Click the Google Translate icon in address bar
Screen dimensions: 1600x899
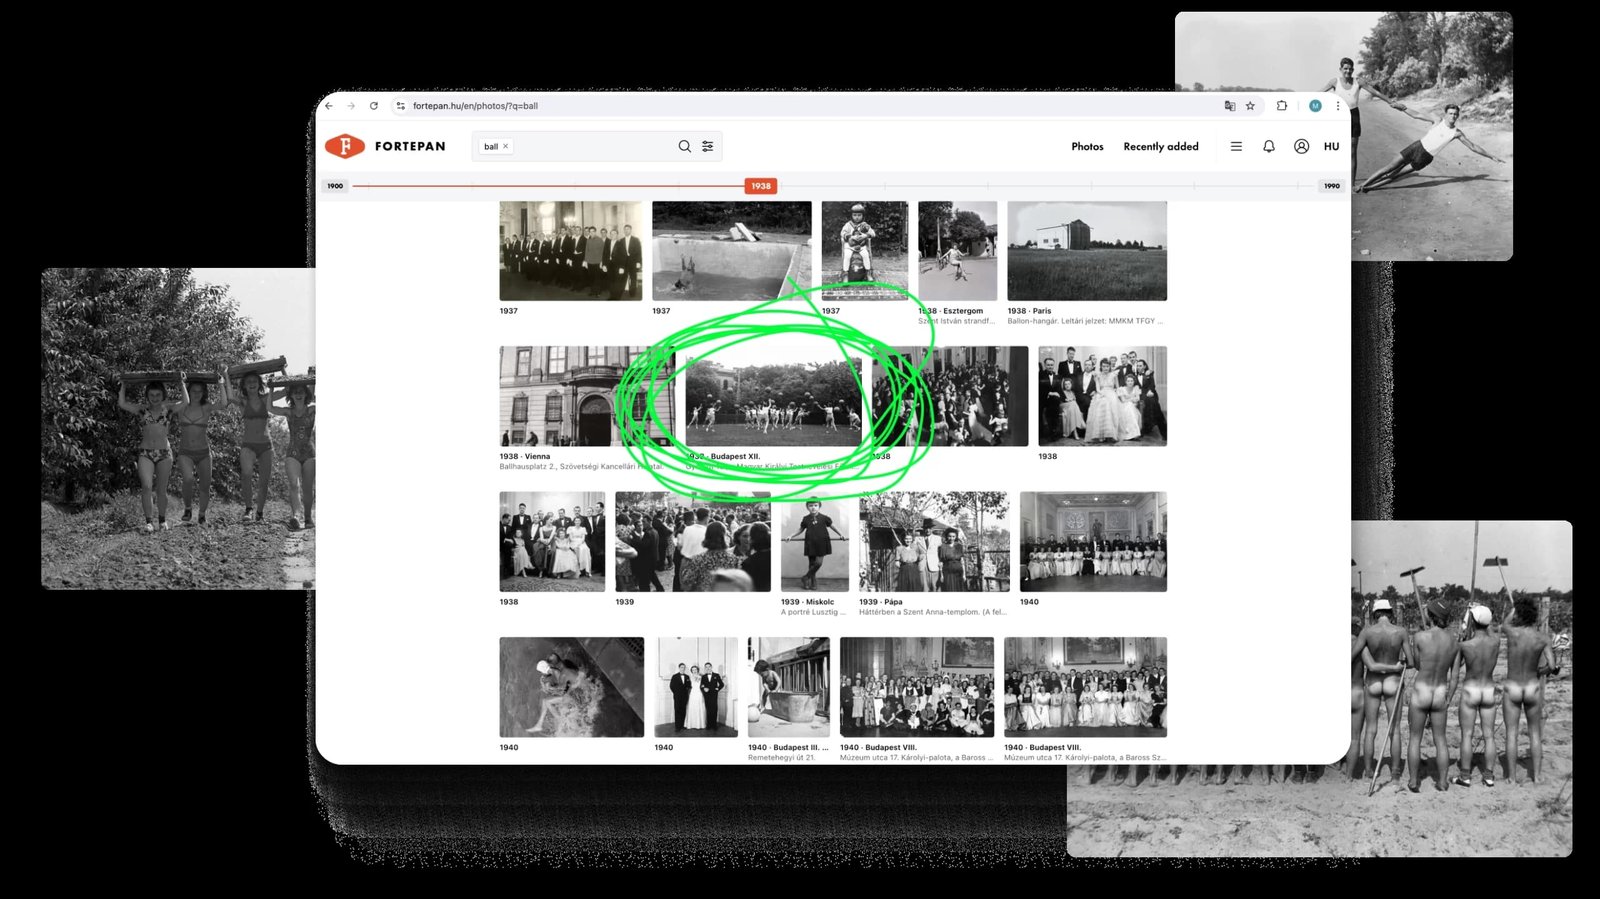1229,106
